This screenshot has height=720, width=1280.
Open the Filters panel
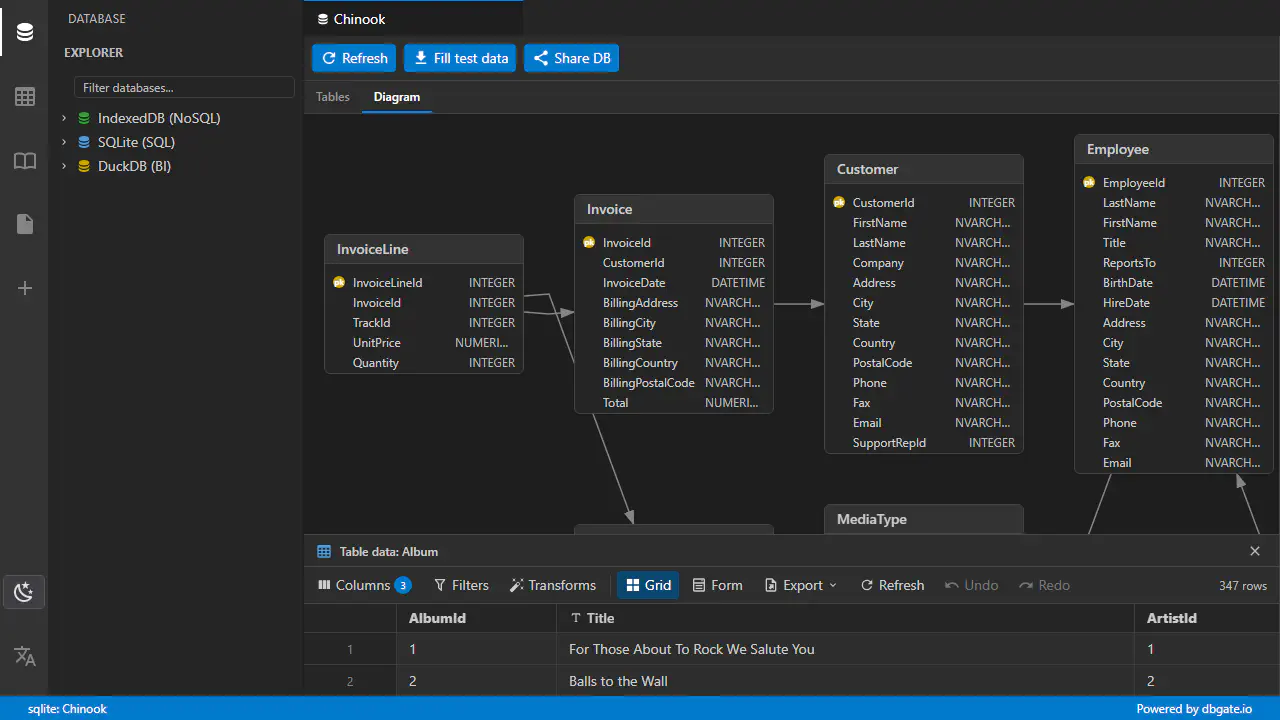[461, 585]
